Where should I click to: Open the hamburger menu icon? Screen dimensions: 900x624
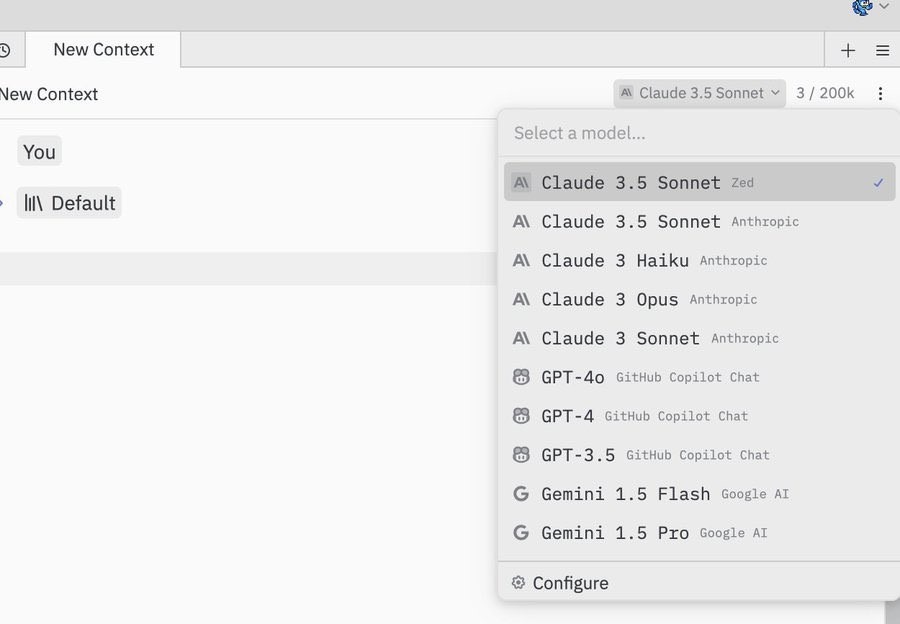click(882, 51)
